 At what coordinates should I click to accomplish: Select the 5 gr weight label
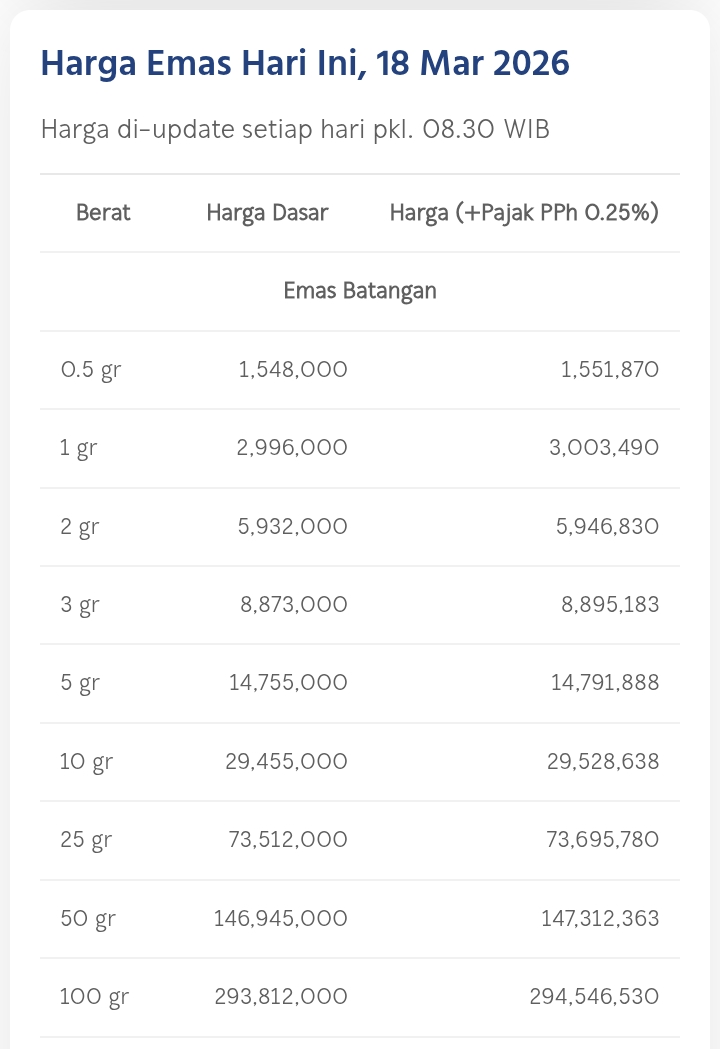(80, 684)
